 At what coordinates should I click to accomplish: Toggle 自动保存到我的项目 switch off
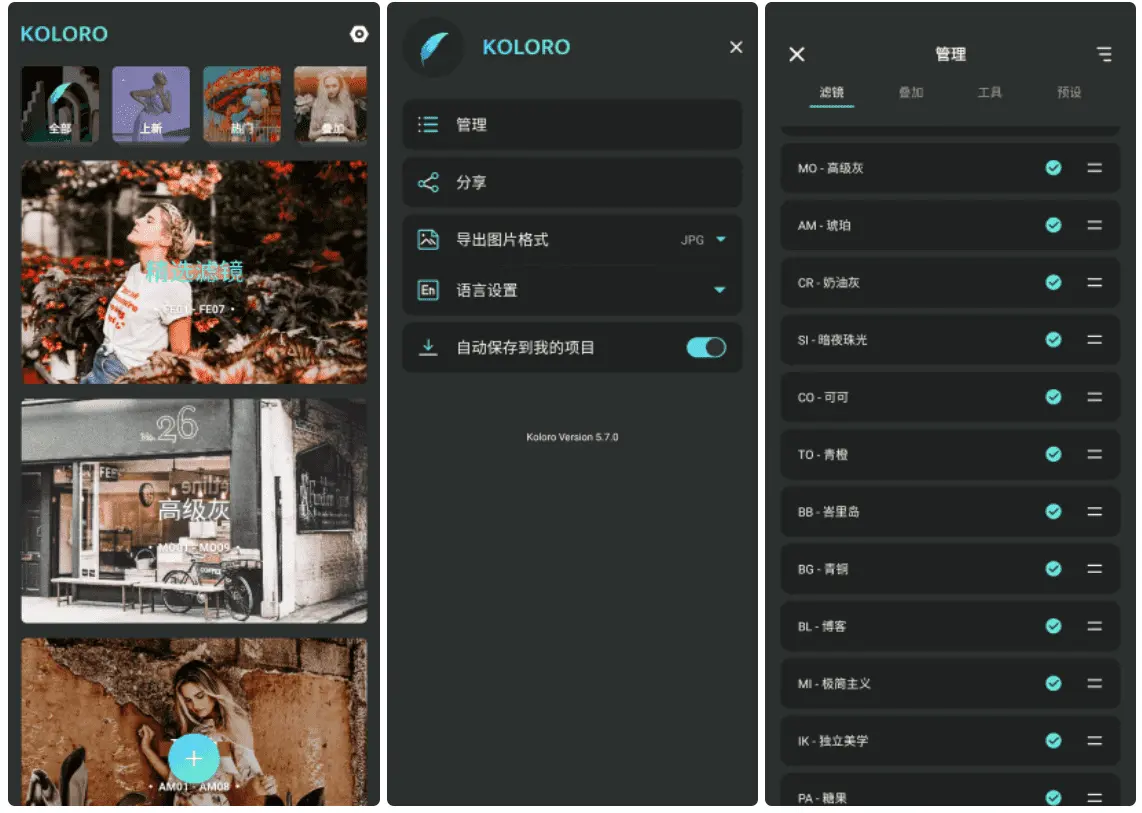point(706,348)
